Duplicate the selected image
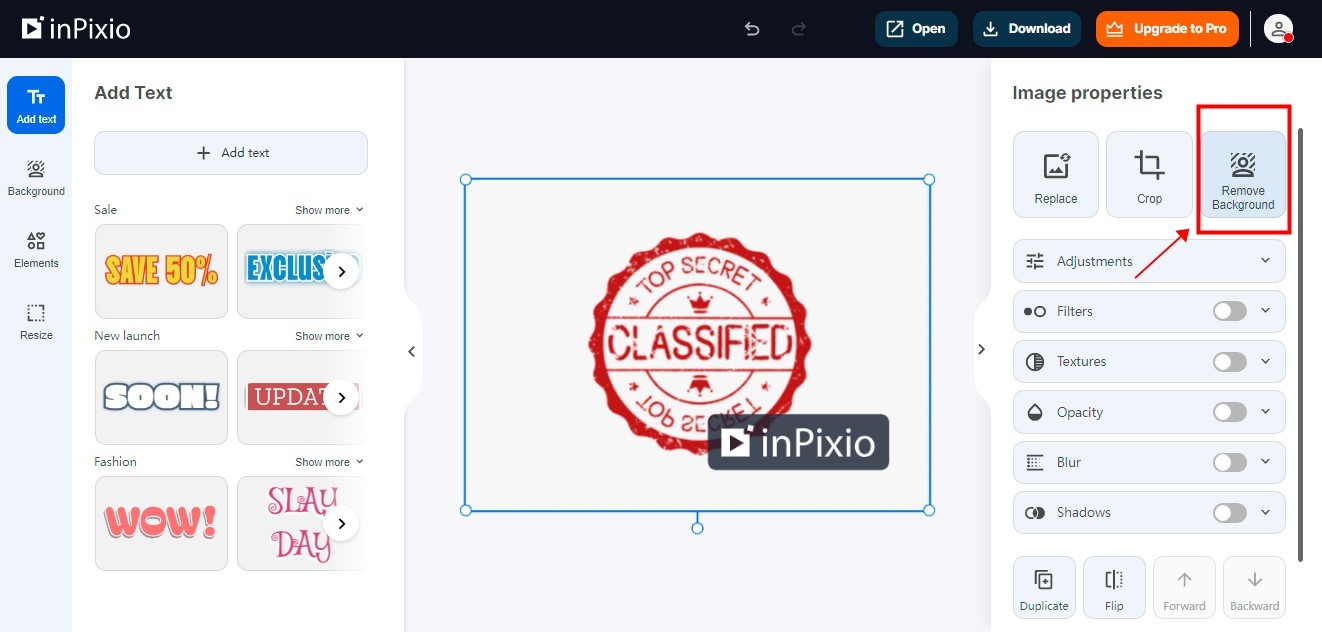This screenshot has height=632, width=1322. [x=1044, y=588]
